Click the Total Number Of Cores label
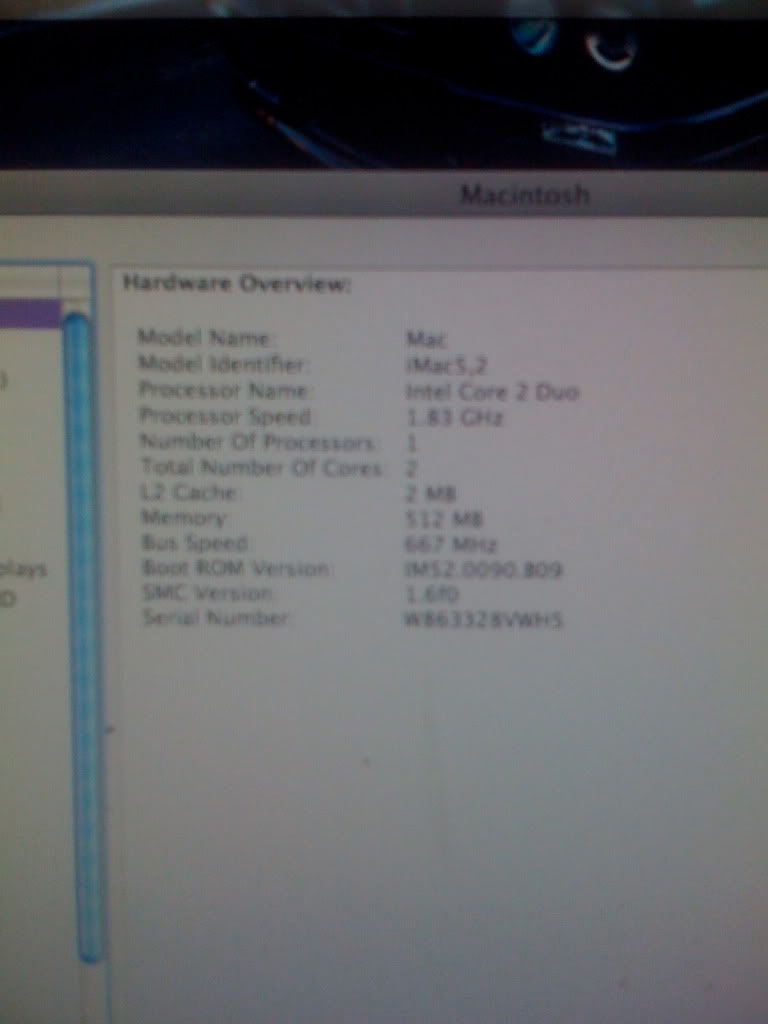Screen dimensions: 768x1024 point(262,467)
